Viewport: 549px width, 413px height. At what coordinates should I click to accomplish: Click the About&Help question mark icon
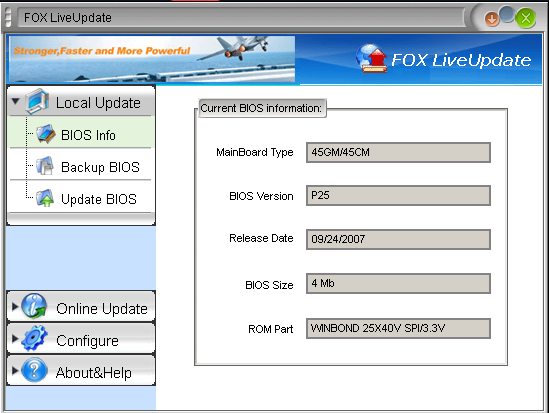[x=34, y=370]
